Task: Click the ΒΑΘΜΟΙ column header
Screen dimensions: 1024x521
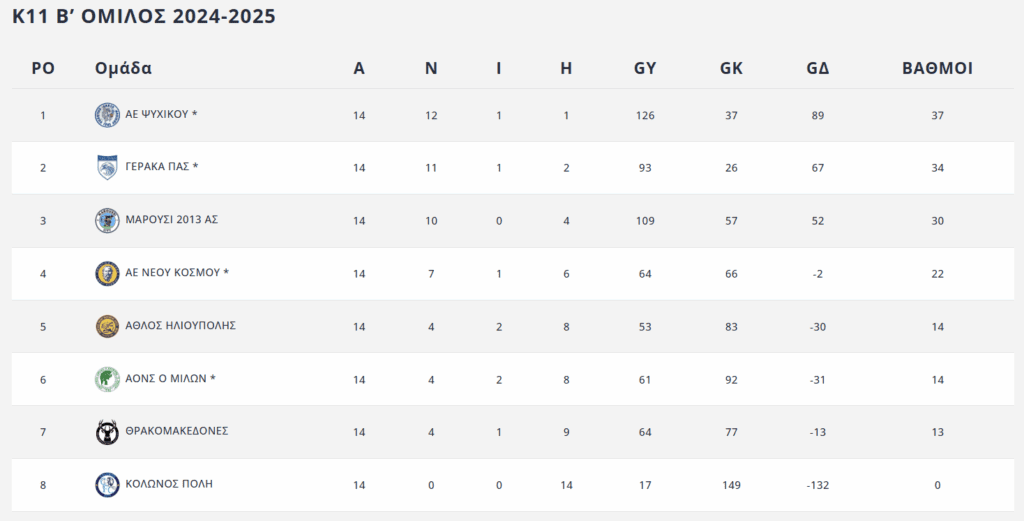Action: (937, 69)
